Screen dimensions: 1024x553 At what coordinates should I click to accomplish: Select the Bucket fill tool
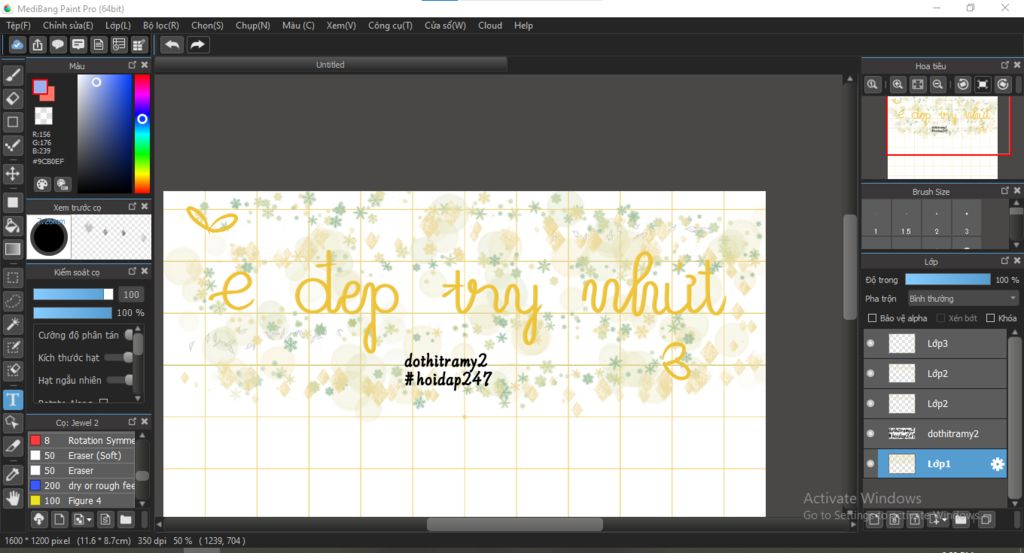[x=13, y=226]
